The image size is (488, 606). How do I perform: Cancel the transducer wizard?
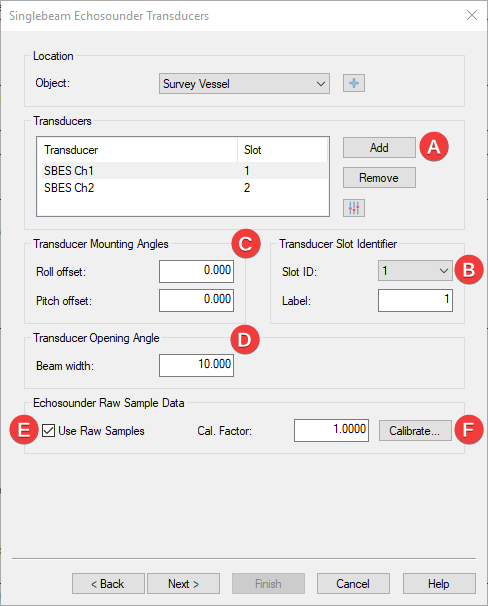coord(353,584)
